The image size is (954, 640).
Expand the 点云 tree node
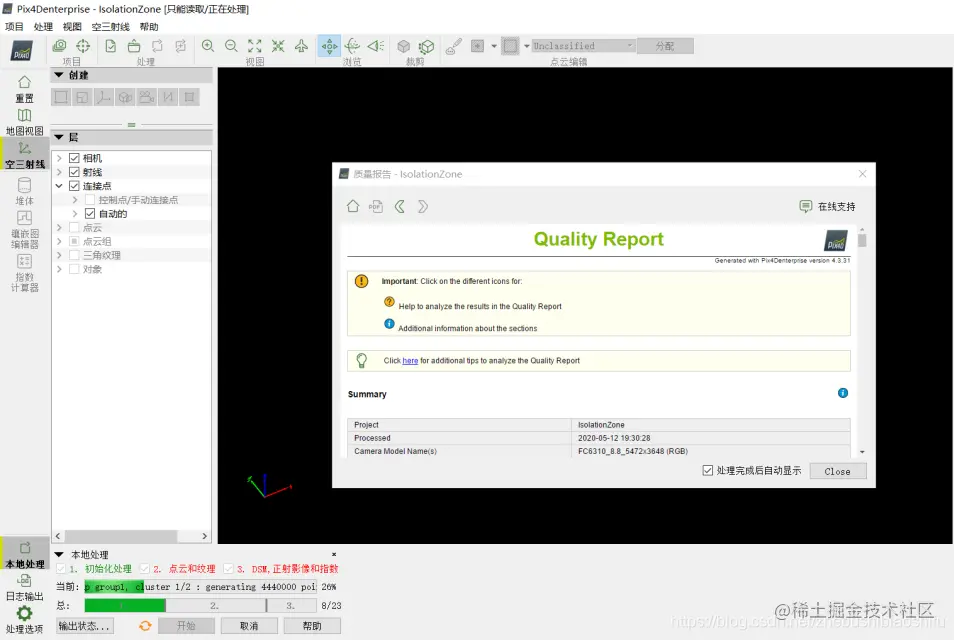[59, 228]
